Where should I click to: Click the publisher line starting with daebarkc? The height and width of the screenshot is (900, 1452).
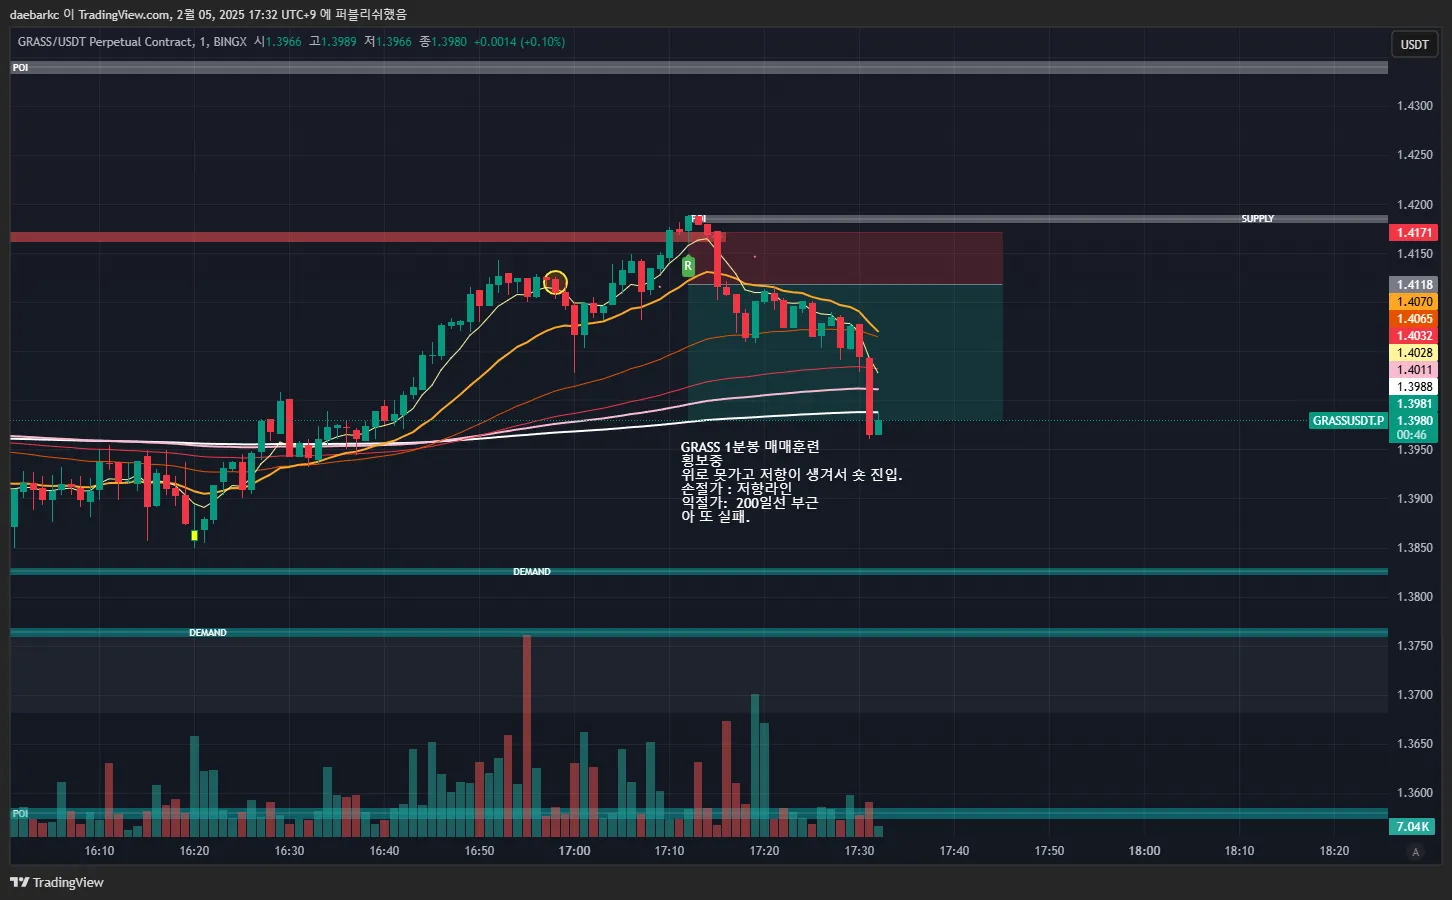208,14
